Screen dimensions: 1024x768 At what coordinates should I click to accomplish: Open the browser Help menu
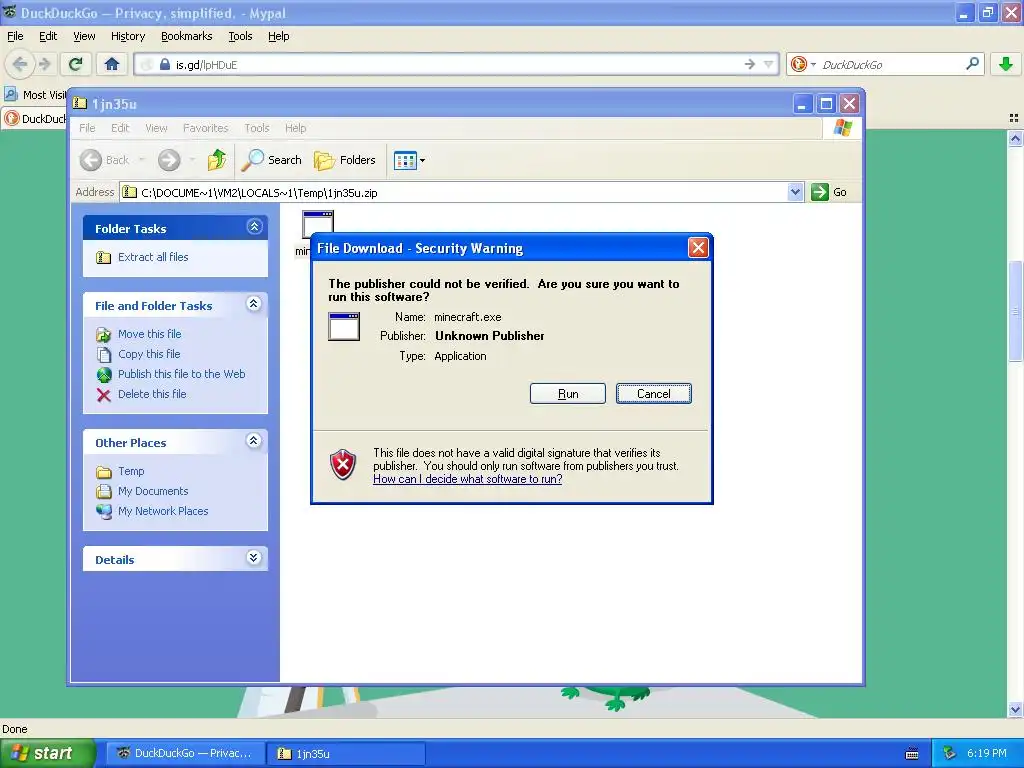(x=278, y=36)
